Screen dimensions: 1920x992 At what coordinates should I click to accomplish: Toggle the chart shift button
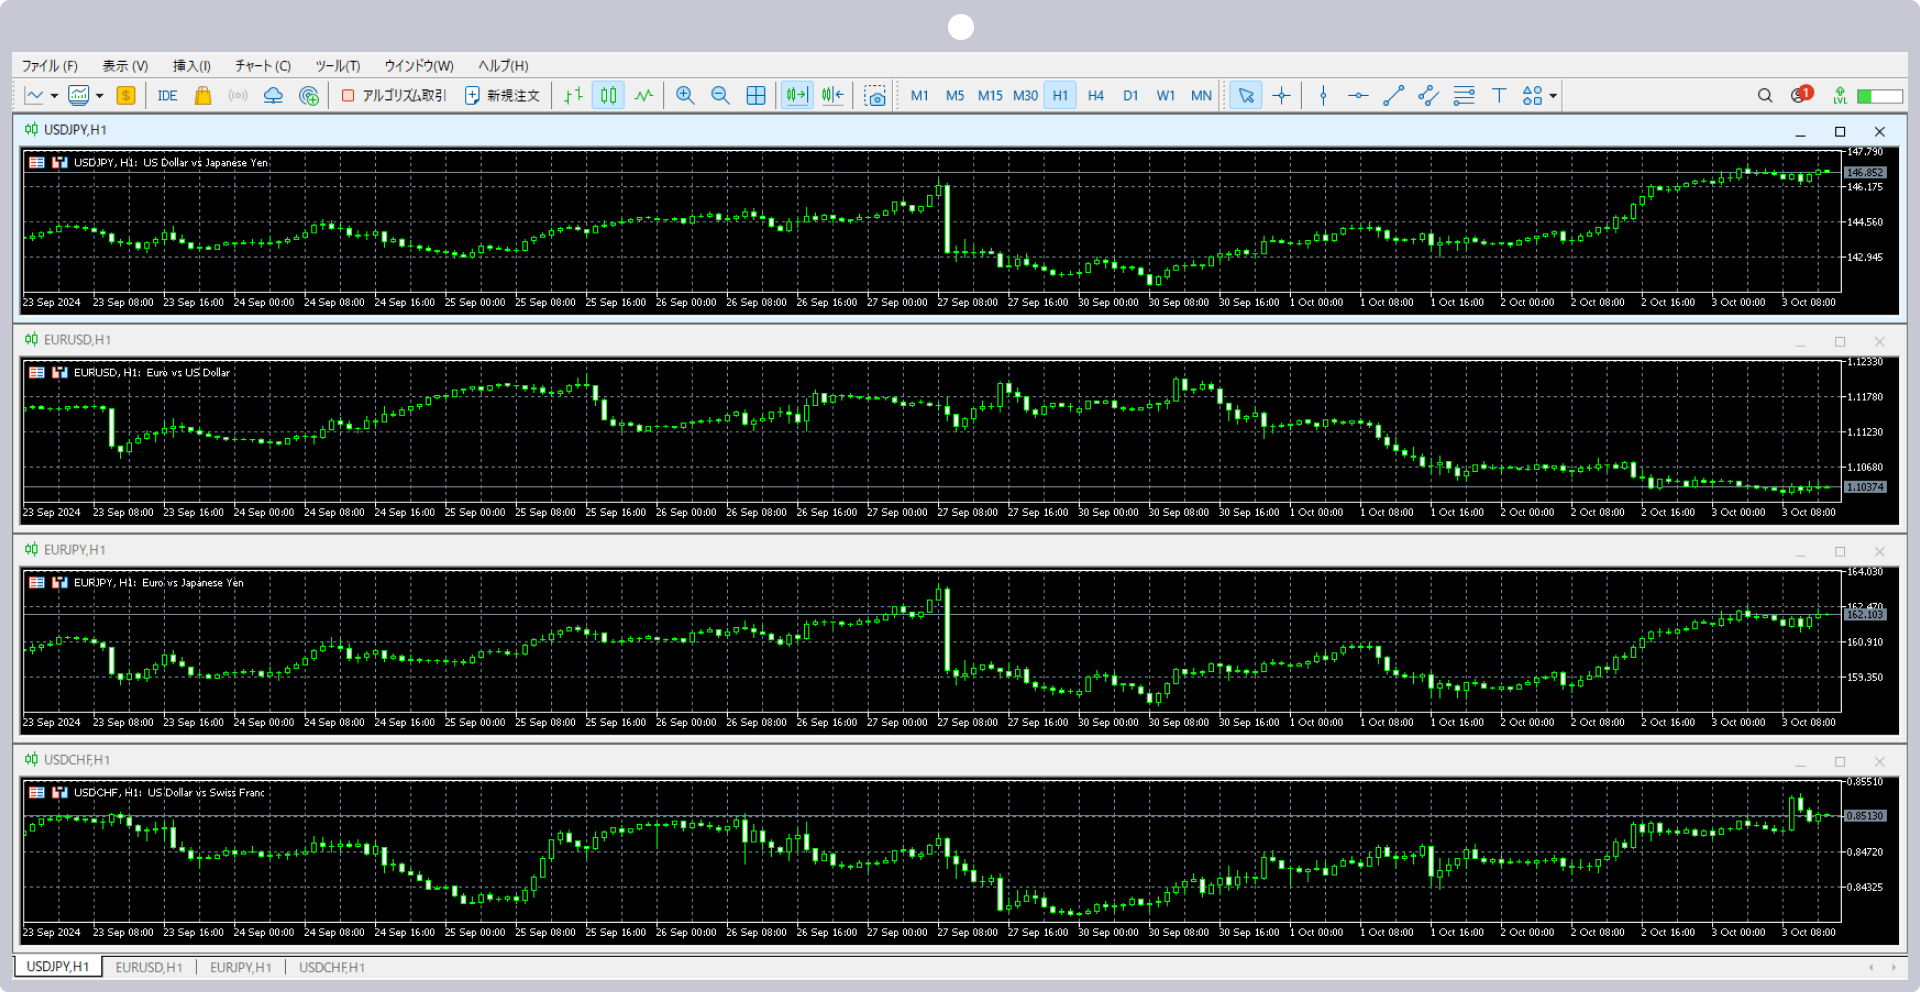pos(832,96)
